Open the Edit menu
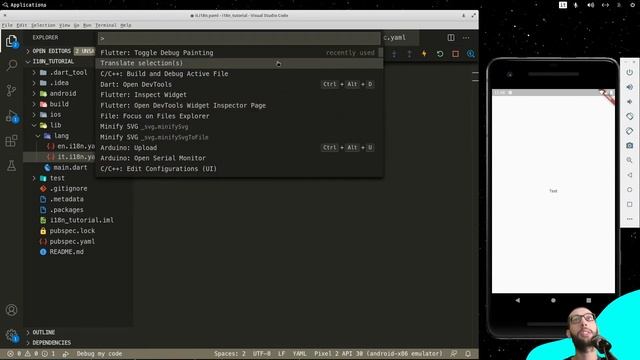Screen dimensions: 640x360 point(22,25)
